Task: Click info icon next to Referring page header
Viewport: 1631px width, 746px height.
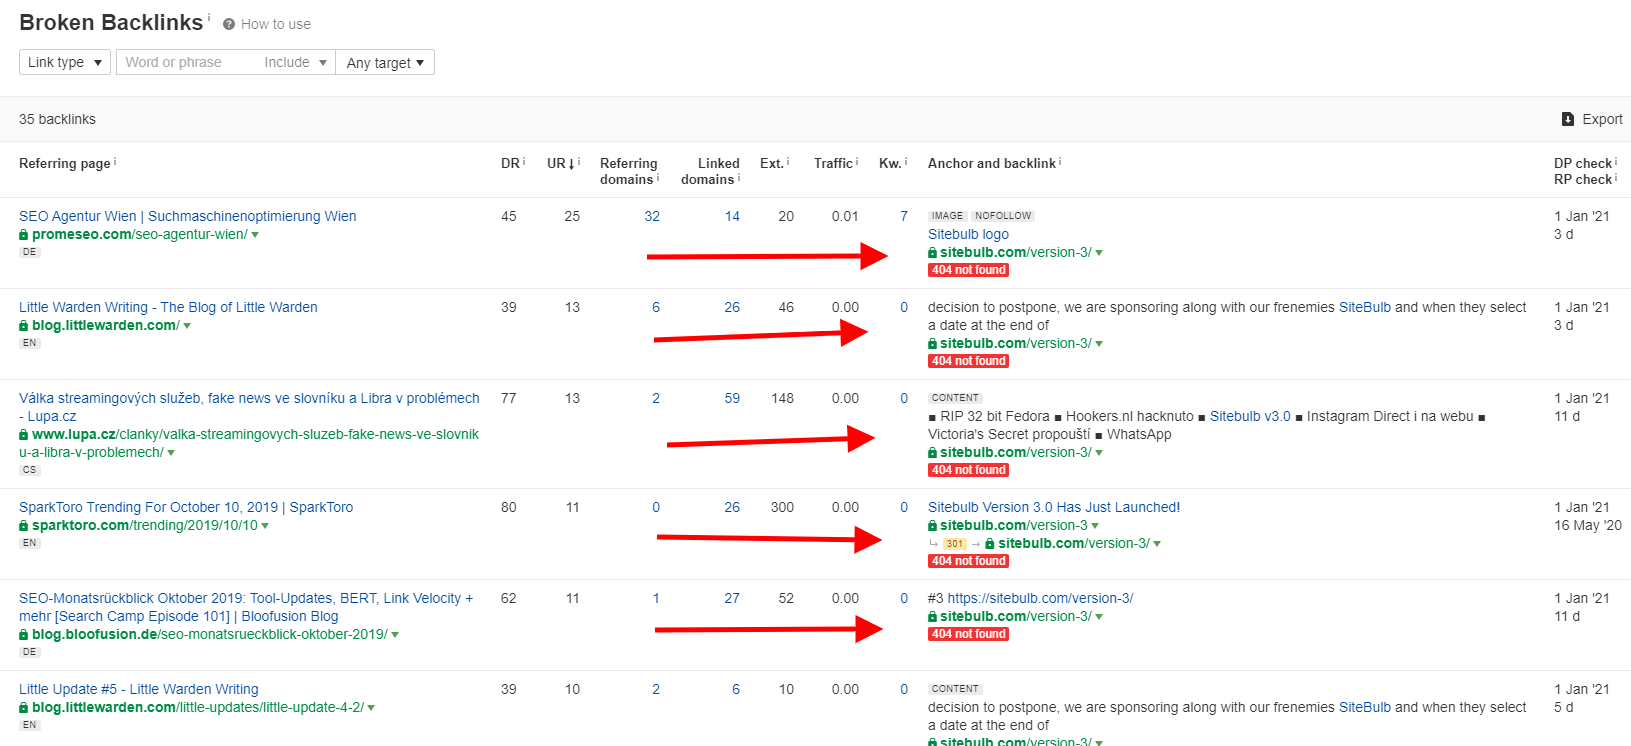Action: coord(114,161)
